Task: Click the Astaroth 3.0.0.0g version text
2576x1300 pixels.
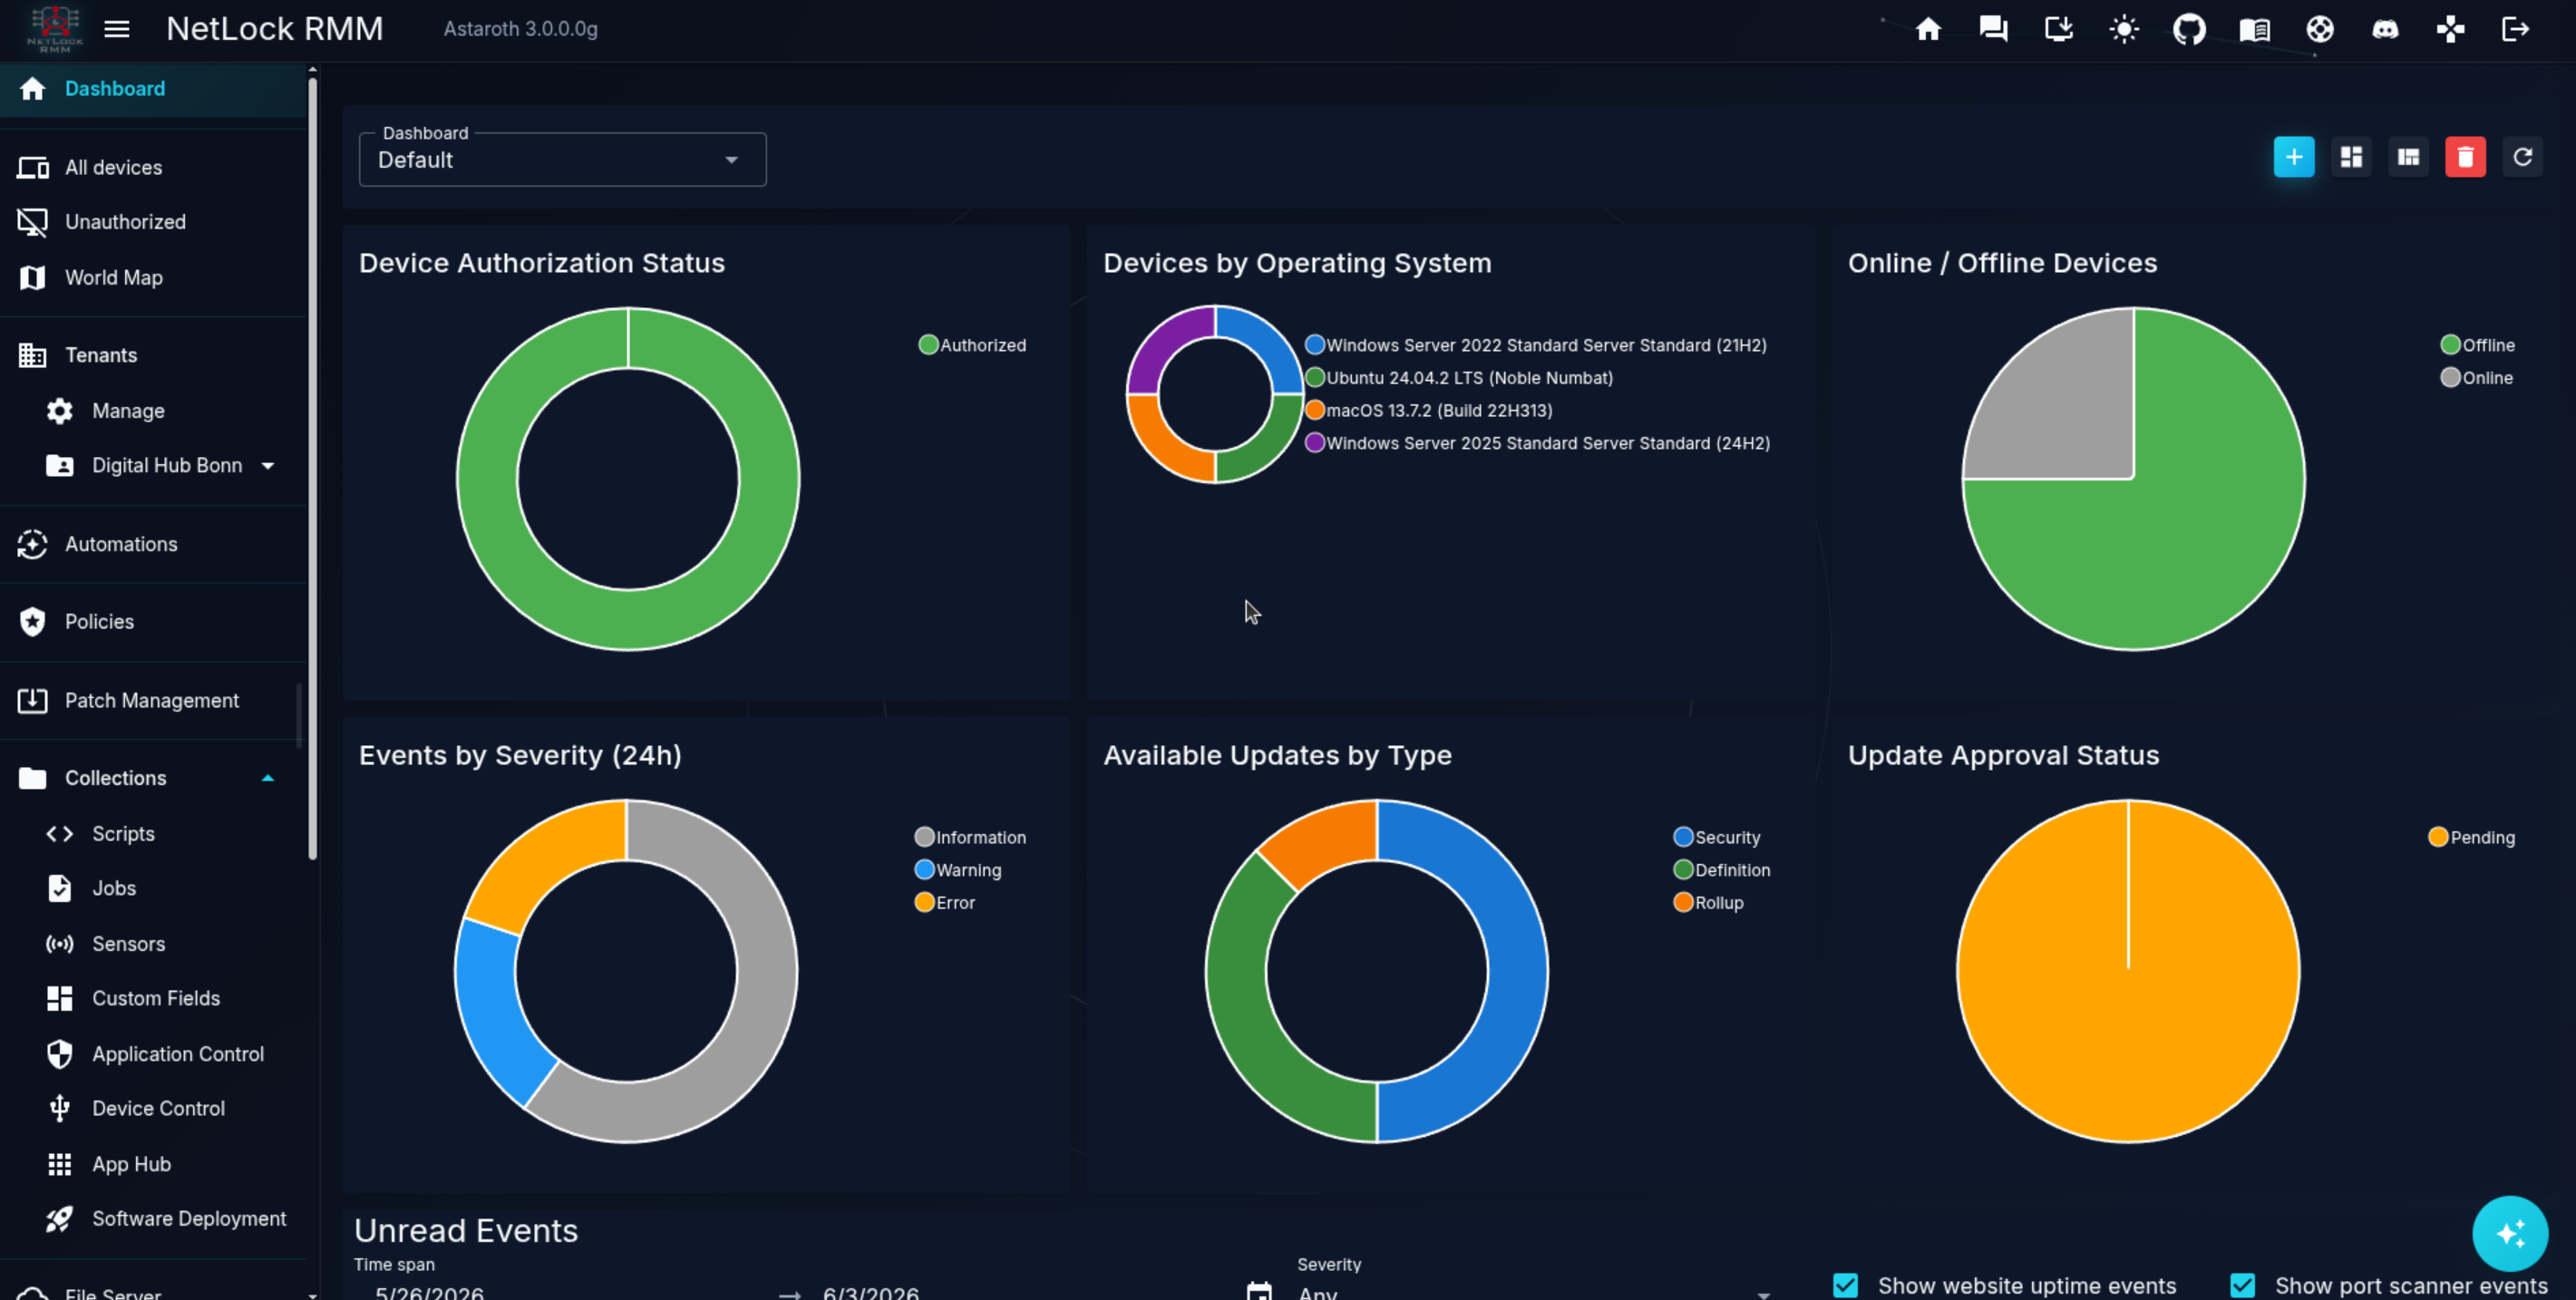Action: (521, 29)
